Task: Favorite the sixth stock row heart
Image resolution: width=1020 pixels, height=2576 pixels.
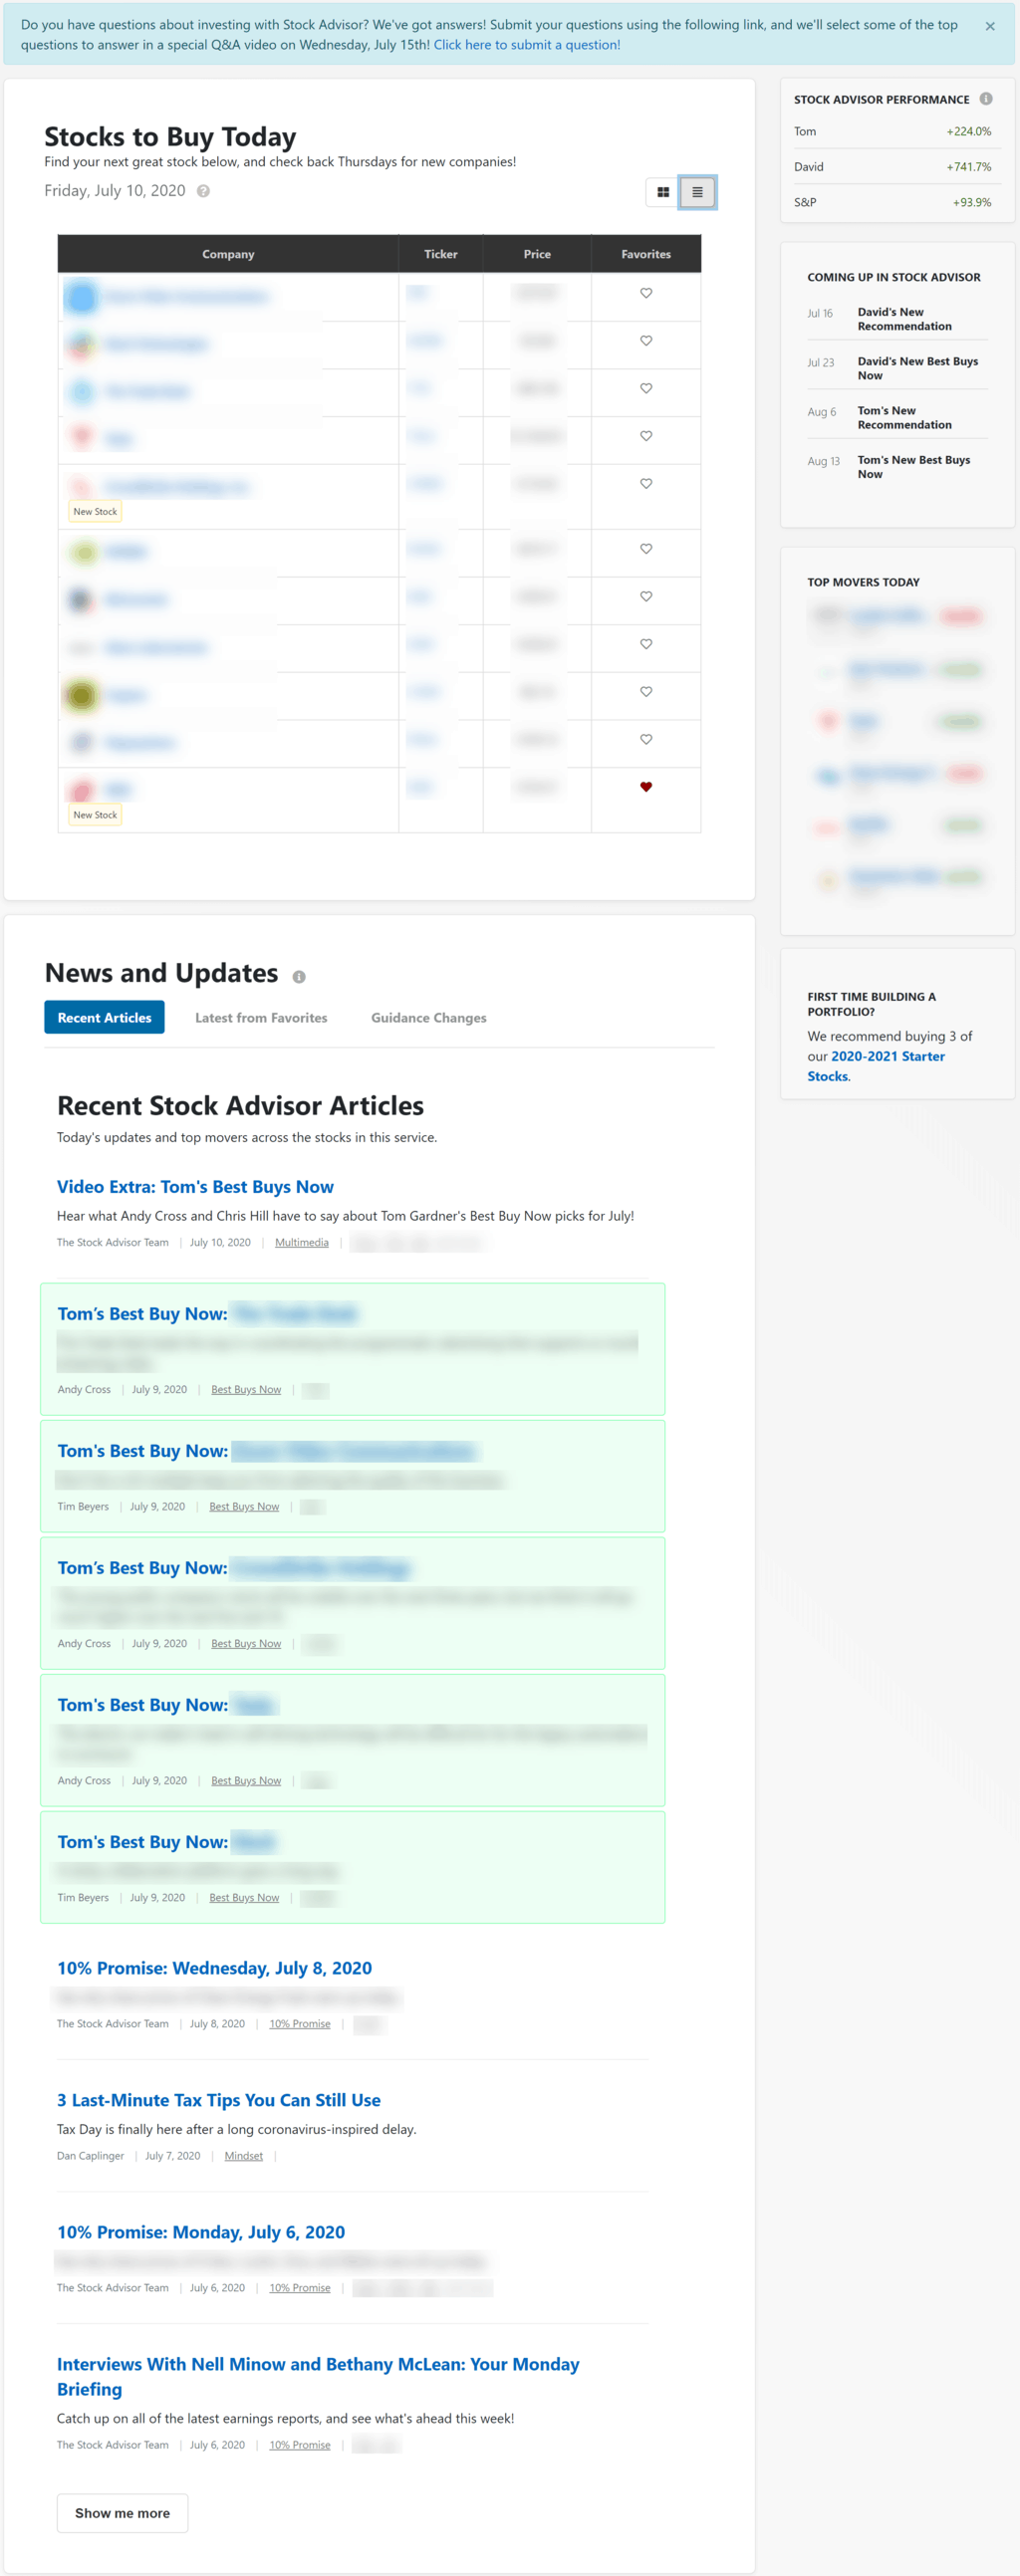Action: pos(645,549)
